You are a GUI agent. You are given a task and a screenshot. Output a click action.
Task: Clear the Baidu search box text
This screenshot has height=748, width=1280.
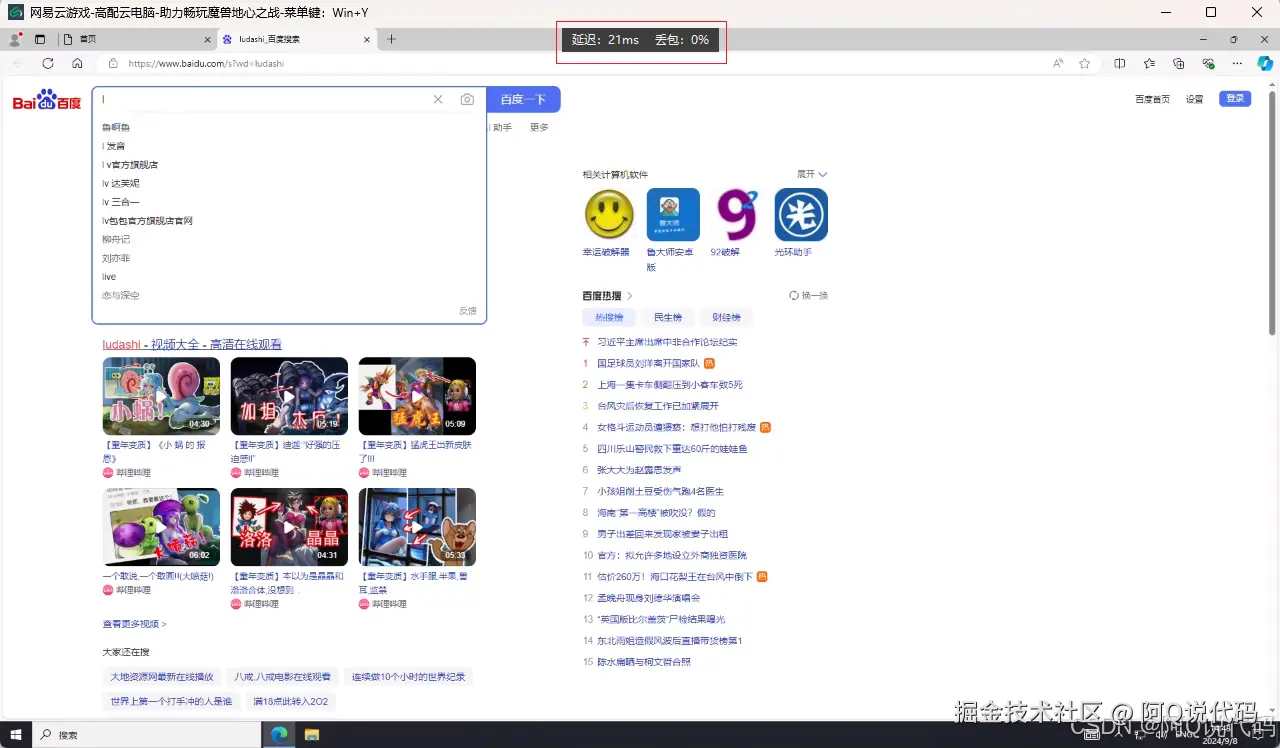pyautogui.click(x=437, y=99)
